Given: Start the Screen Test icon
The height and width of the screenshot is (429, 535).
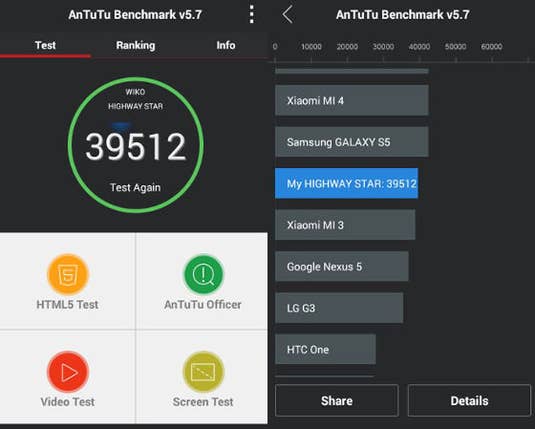Looking at the screenshot, I should point(203,372).
